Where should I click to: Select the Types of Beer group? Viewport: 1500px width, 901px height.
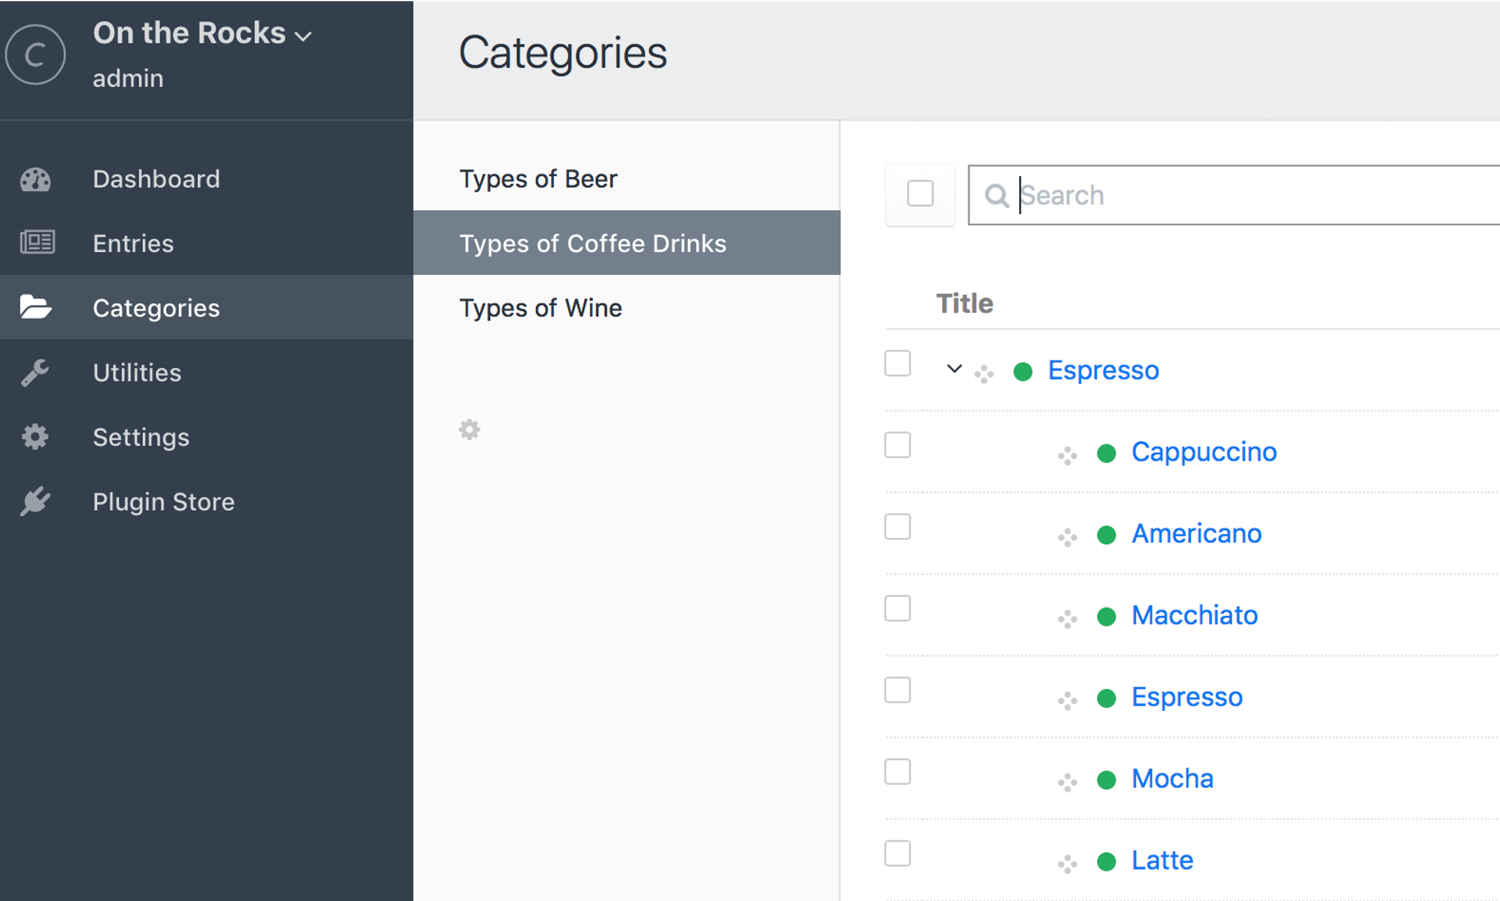[627, 178]
